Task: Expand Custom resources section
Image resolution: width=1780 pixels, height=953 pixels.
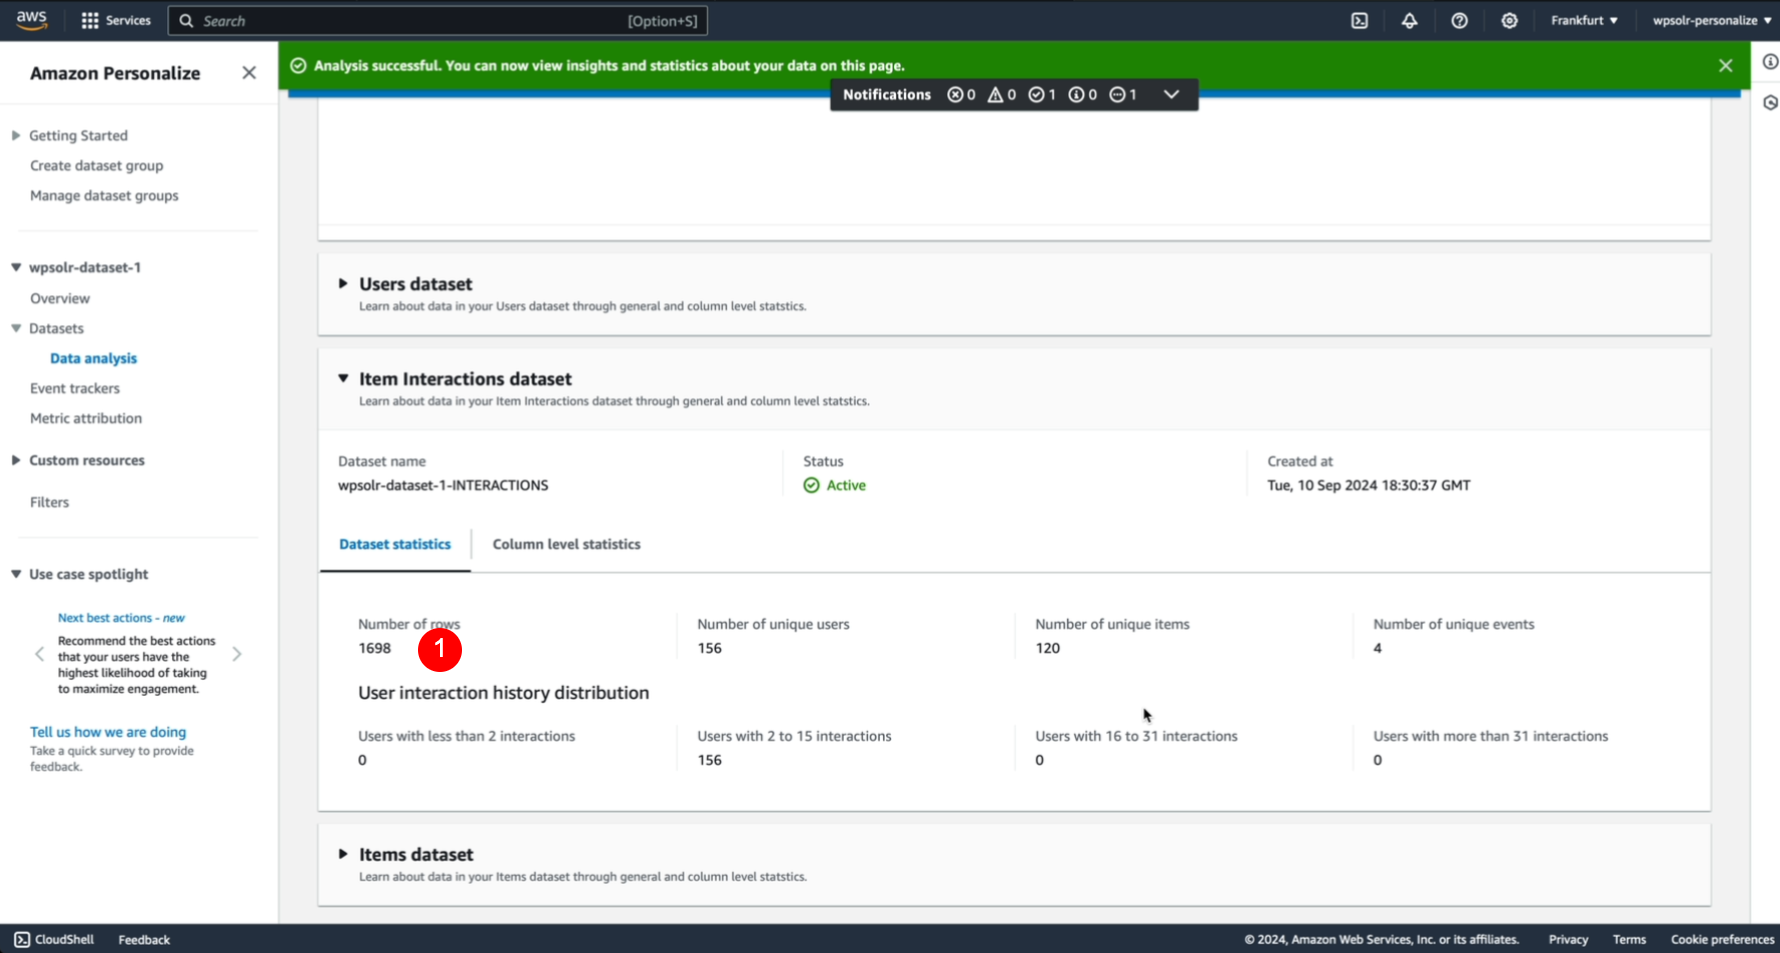Action: [16, 460]
